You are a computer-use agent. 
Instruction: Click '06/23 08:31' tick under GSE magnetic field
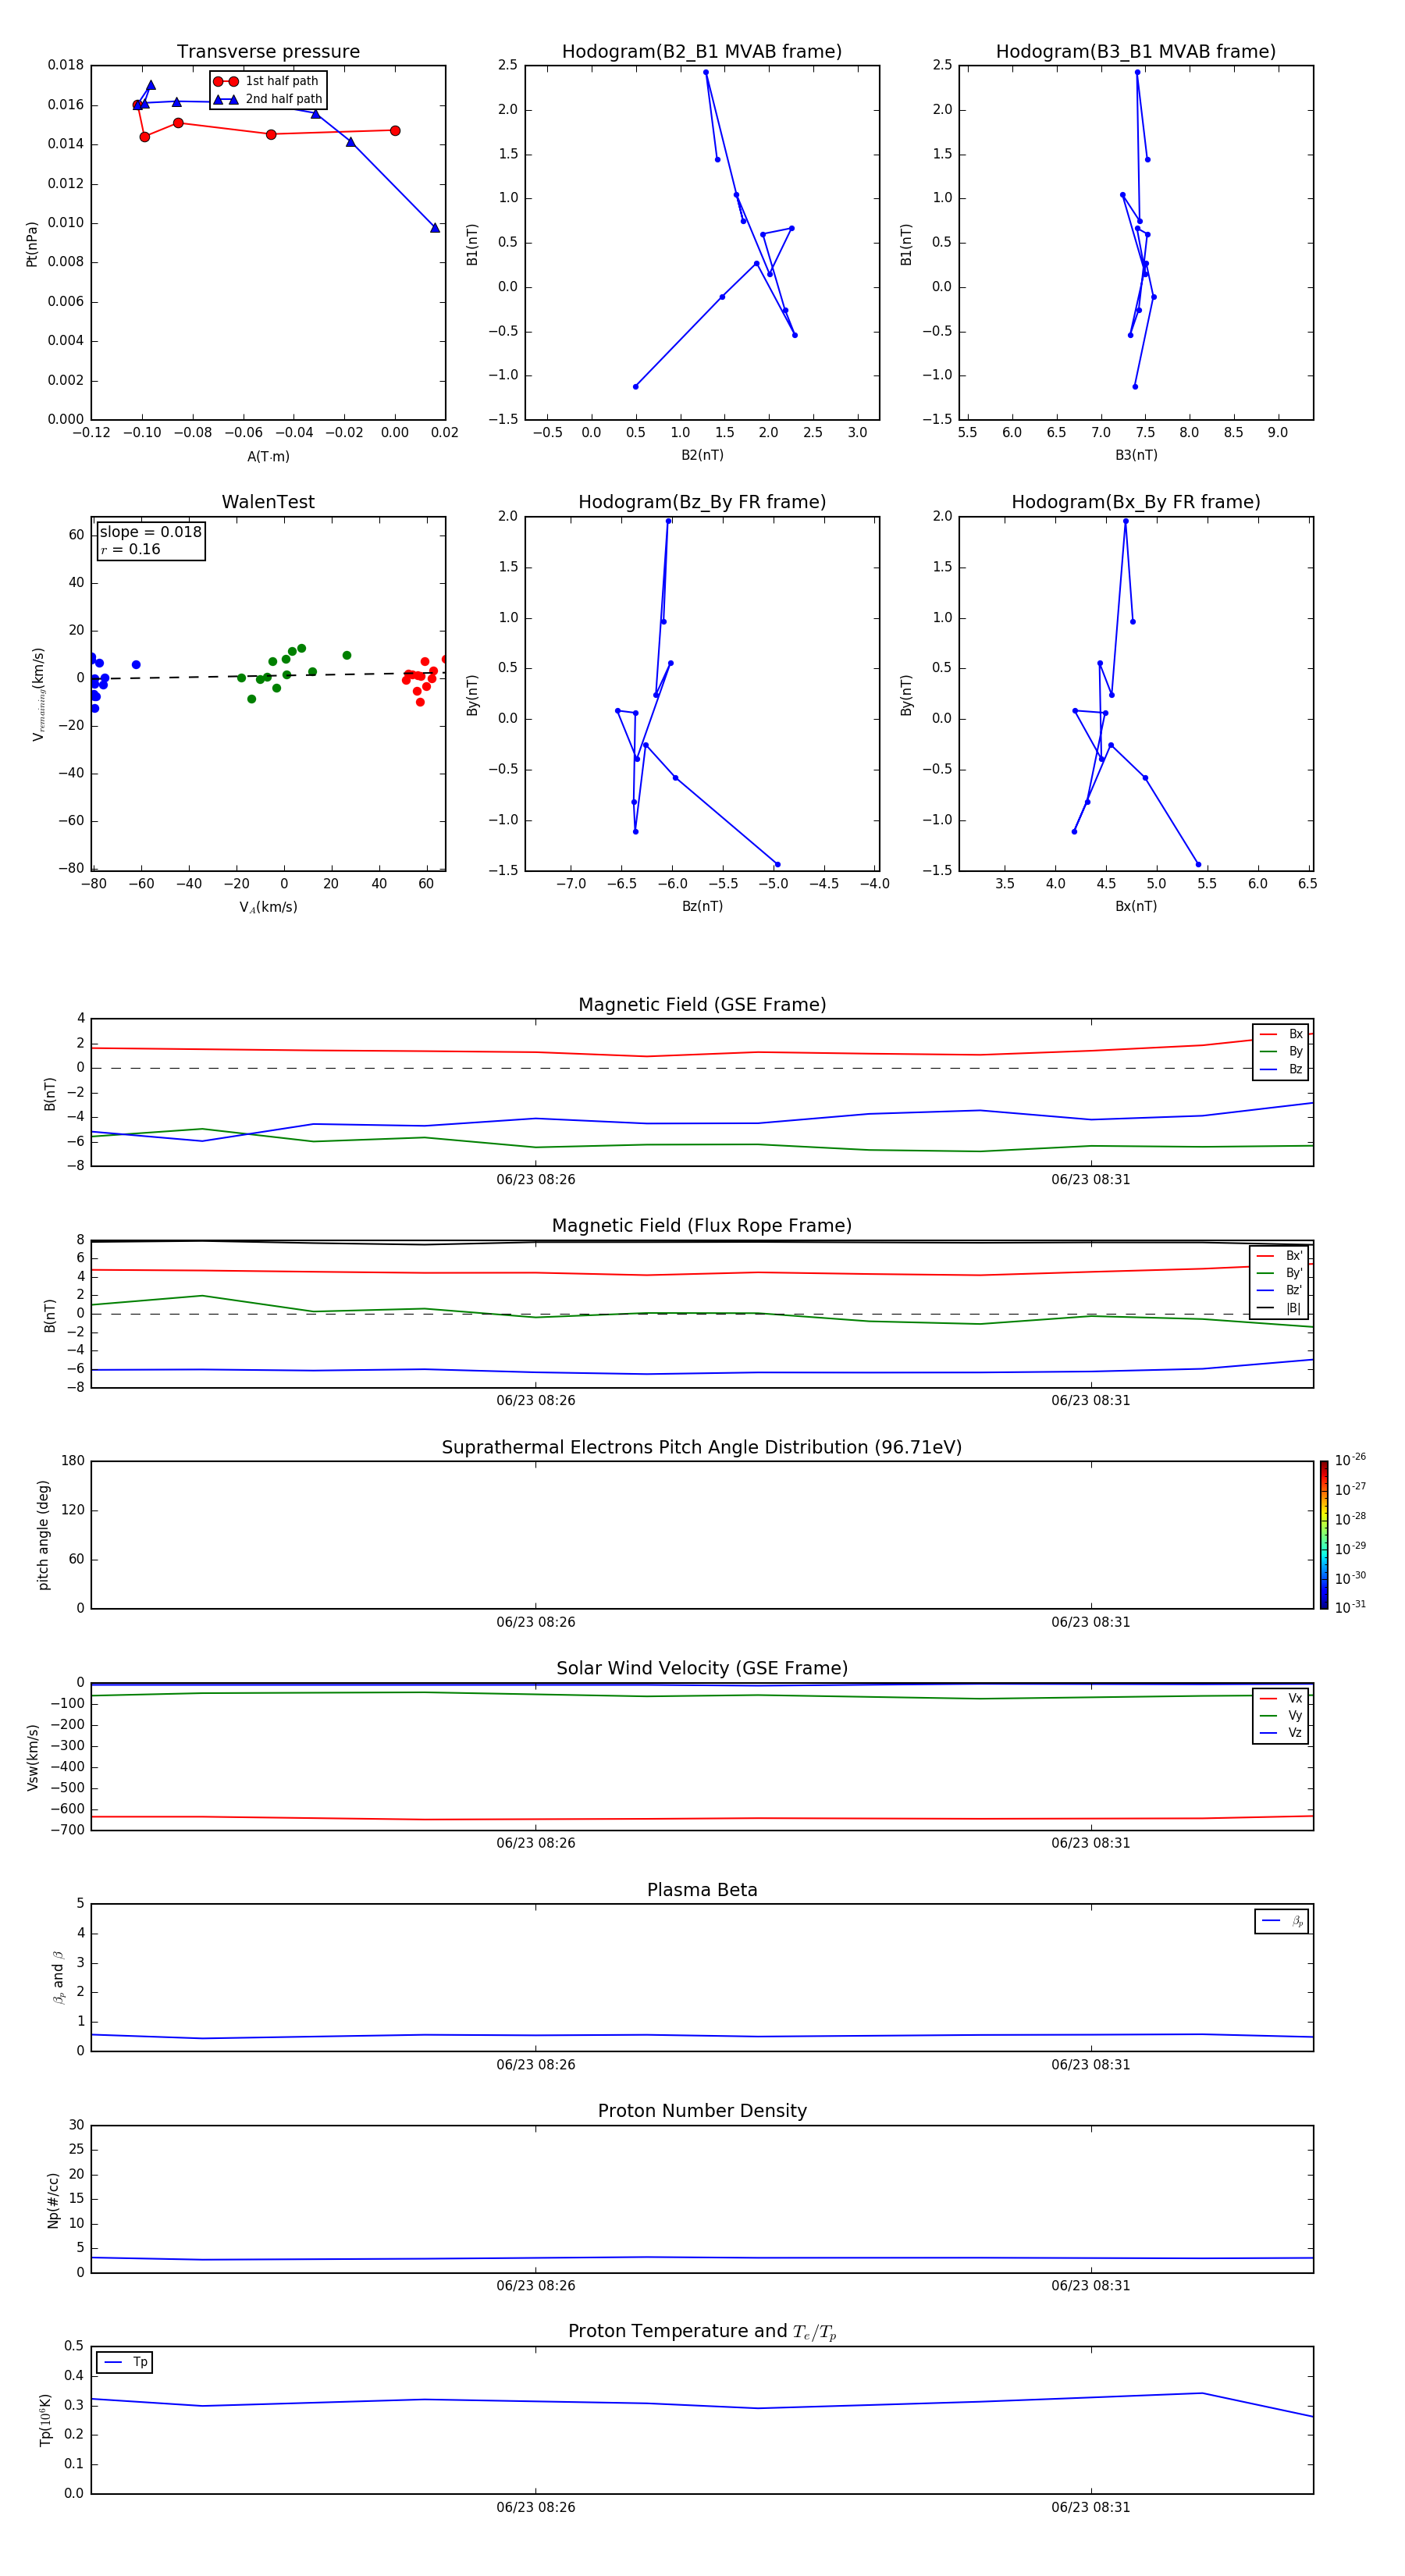click(x=1091, y=1180)
